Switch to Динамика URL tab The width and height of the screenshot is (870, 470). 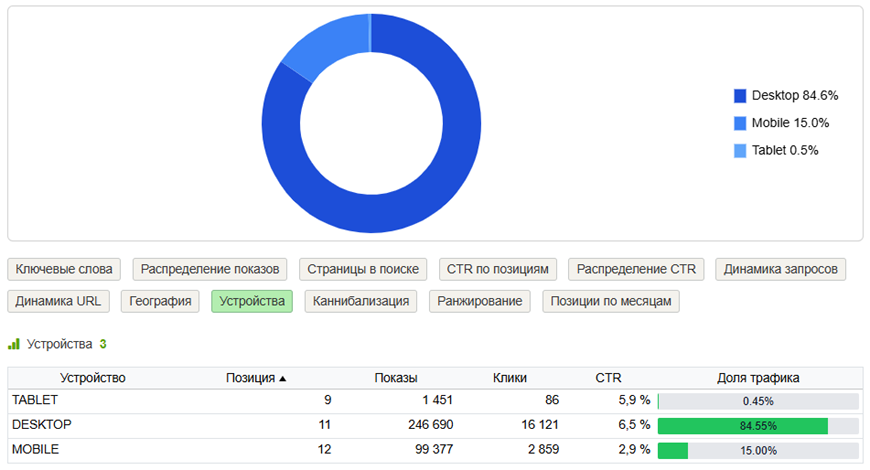pos(58,301)
